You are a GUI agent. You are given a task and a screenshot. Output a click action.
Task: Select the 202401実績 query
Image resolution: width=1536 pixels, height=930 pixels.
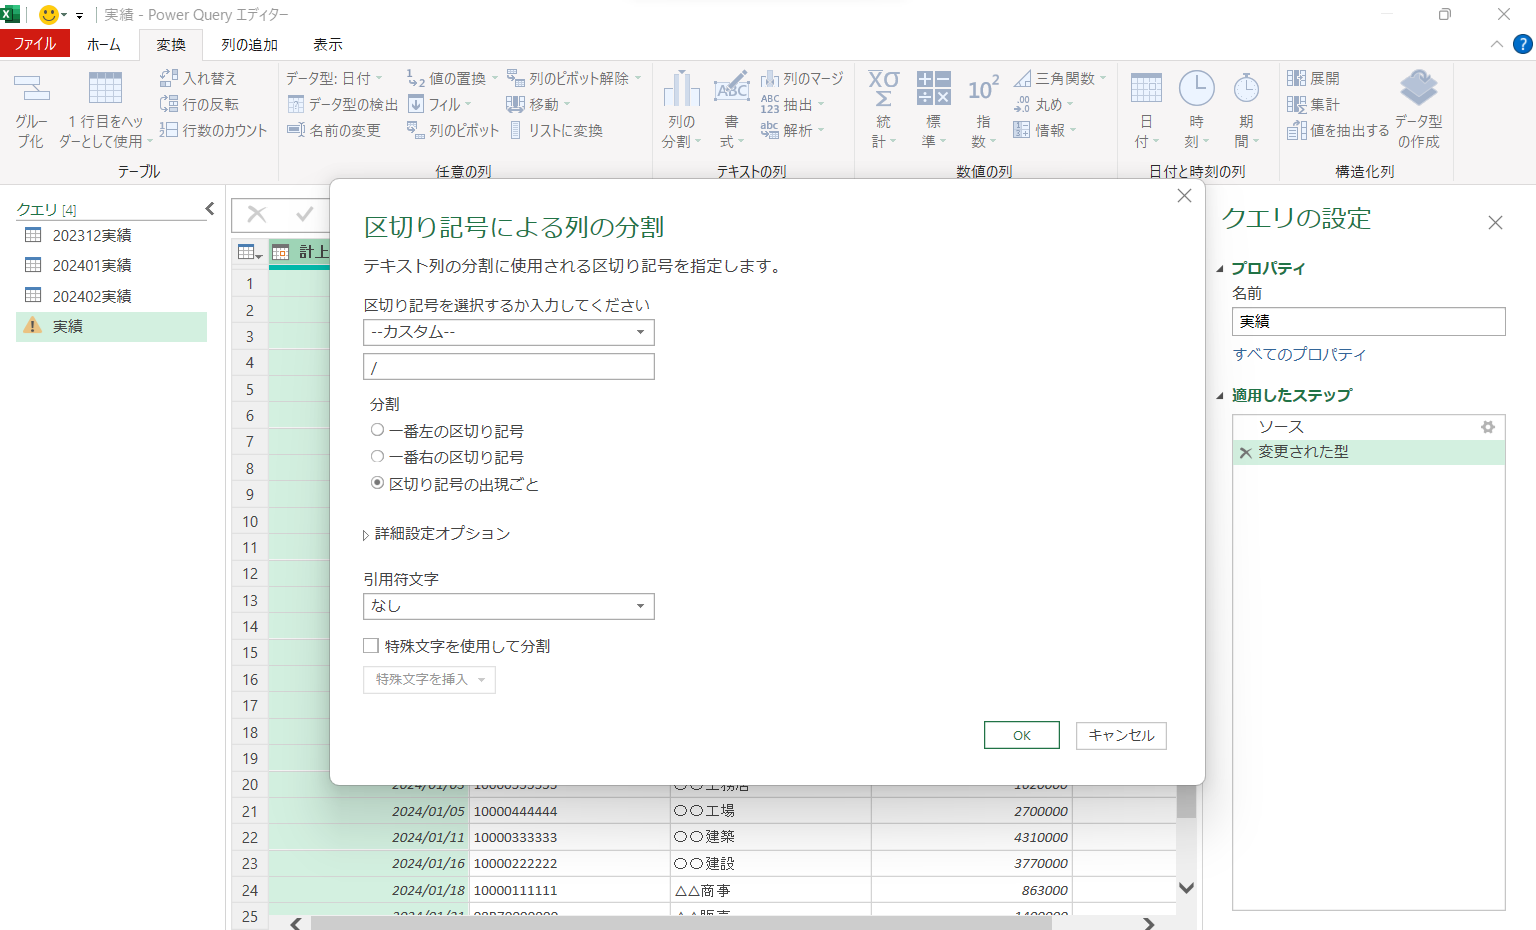pos(112,265)
